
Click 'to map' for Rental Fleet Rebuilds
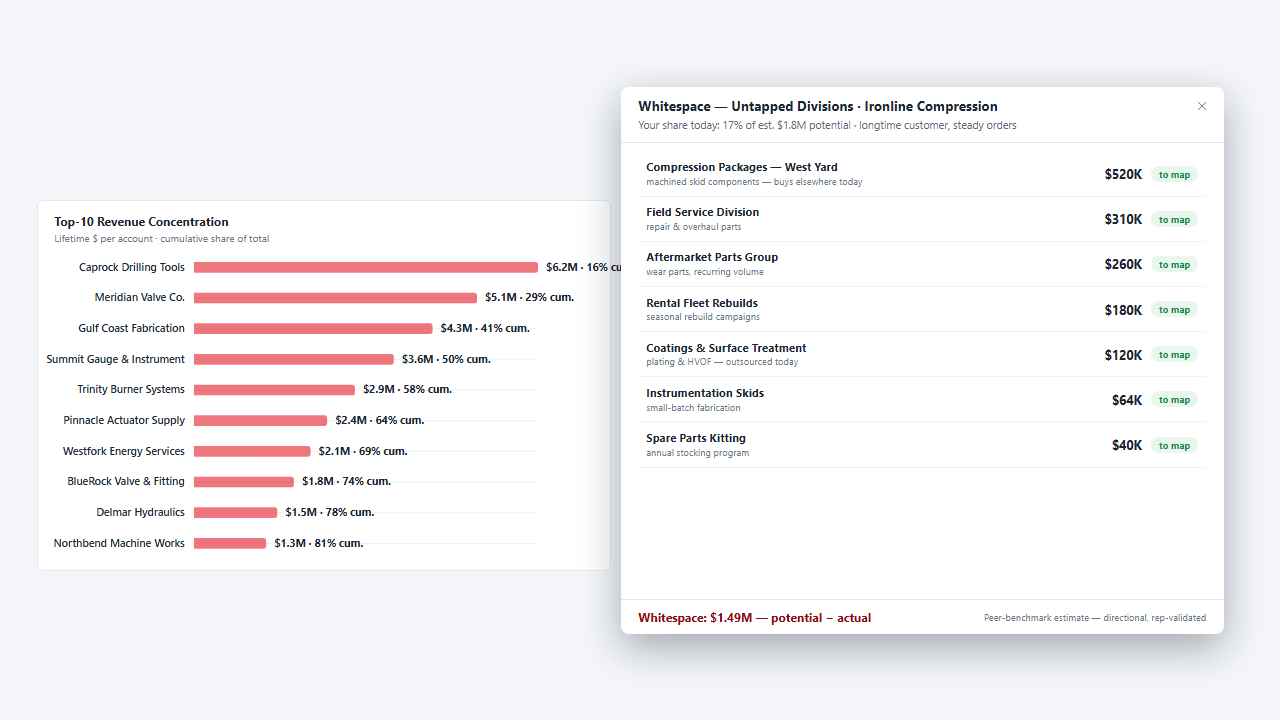(x=1174, y=310)
